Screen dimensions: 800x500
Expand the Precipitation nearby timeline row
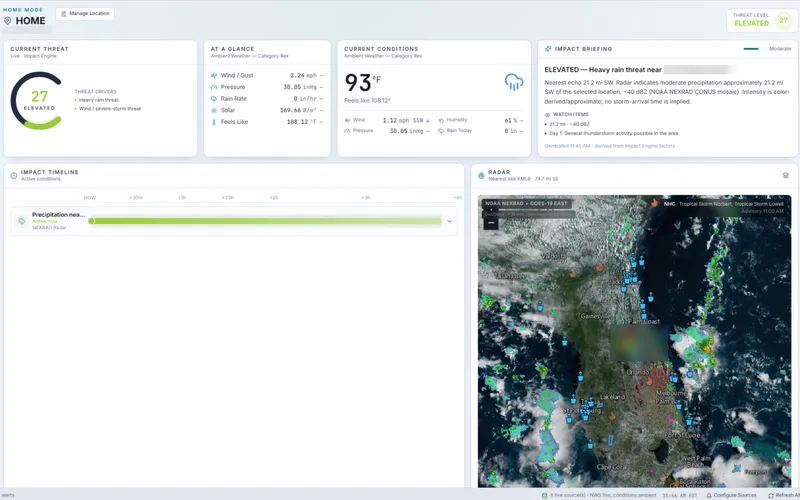449,221
